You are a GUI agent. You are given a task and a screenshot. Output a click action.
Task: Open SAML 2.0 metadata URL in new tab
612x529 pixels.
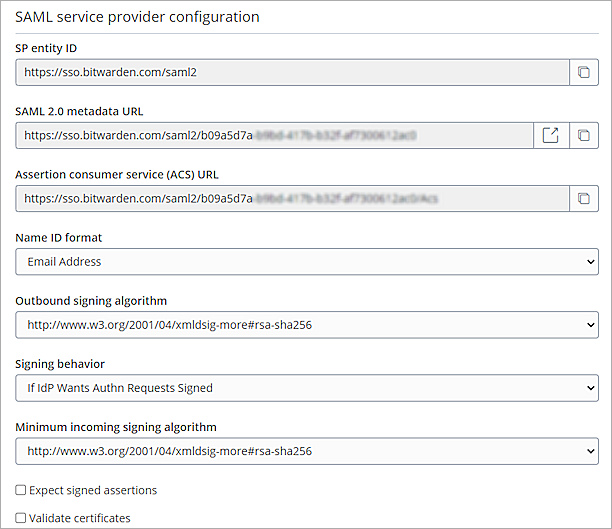[551, 135]
